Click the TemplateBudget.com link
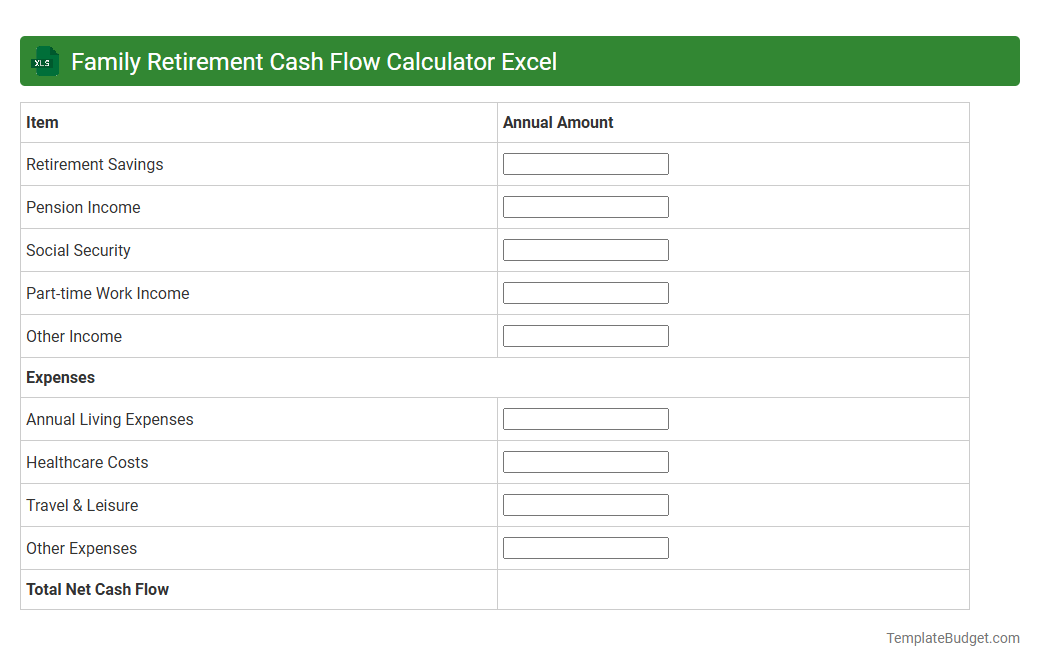 (x=952, y=638)
